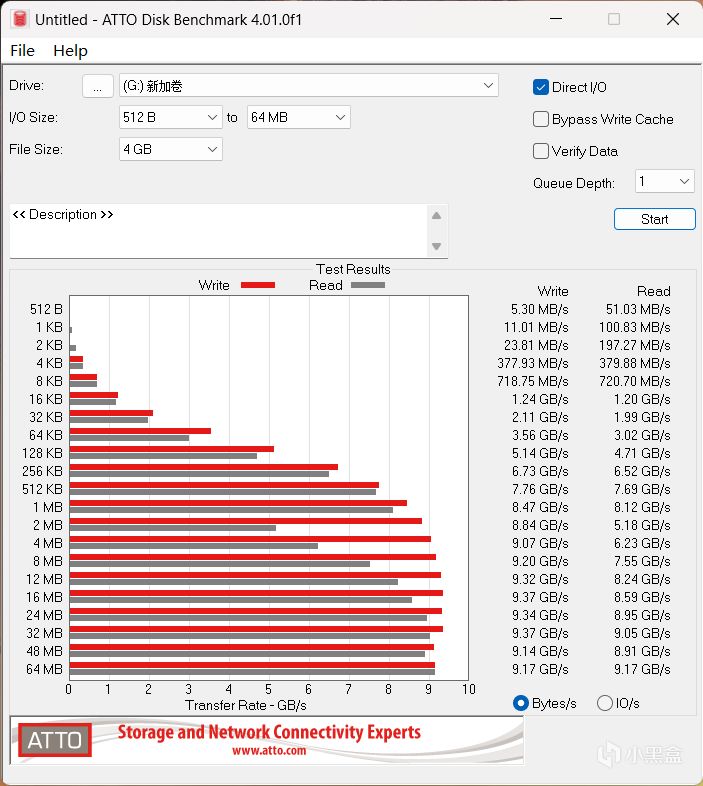
Task: Click the 23.81 MB/s write value
Action: (536, 345)
